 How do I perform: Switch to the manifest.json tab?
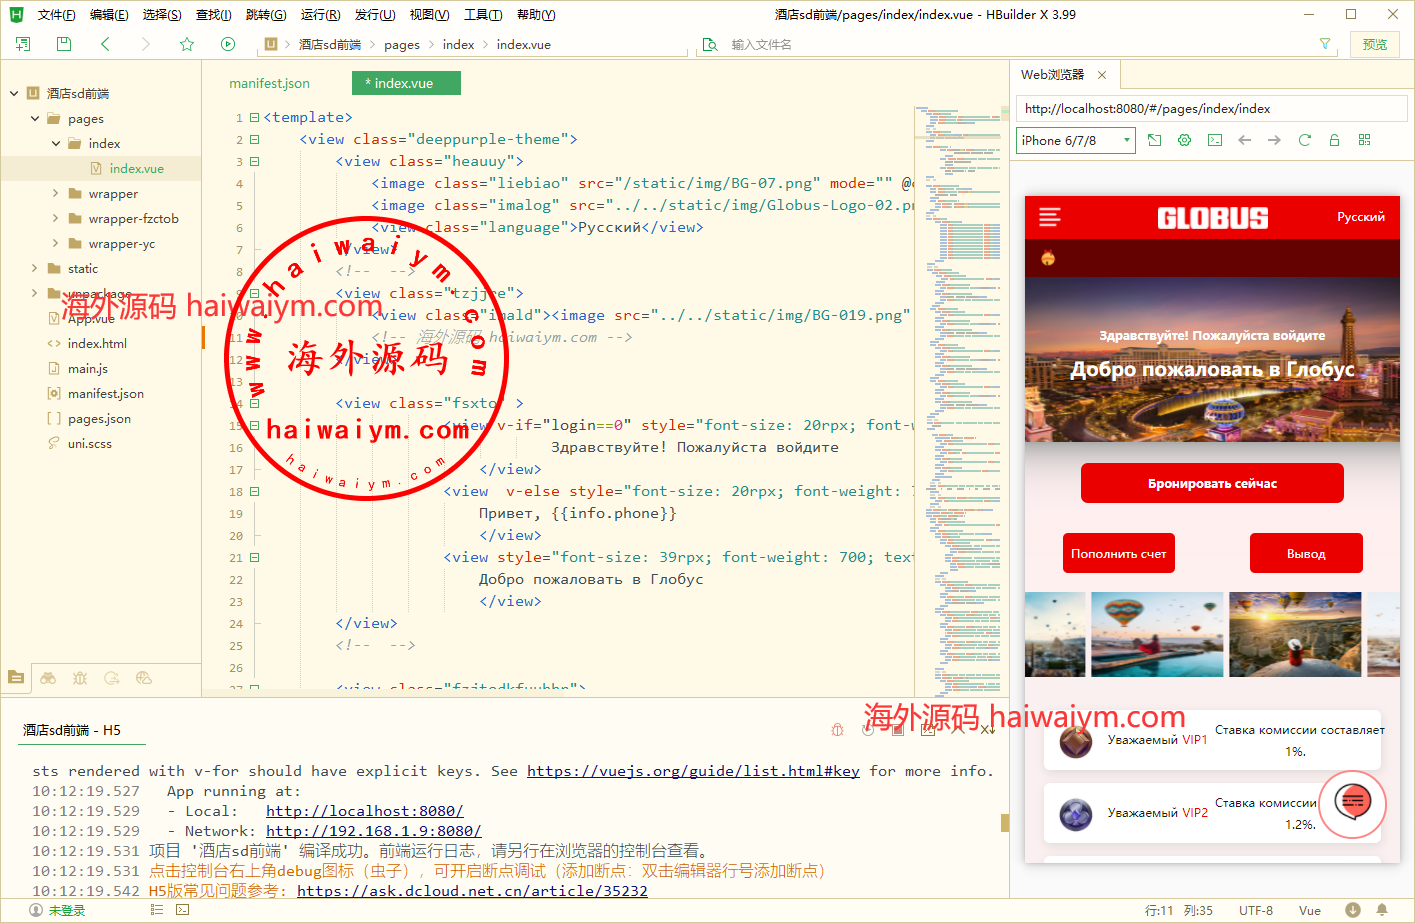pyautogui.click(x=269, y=83)
